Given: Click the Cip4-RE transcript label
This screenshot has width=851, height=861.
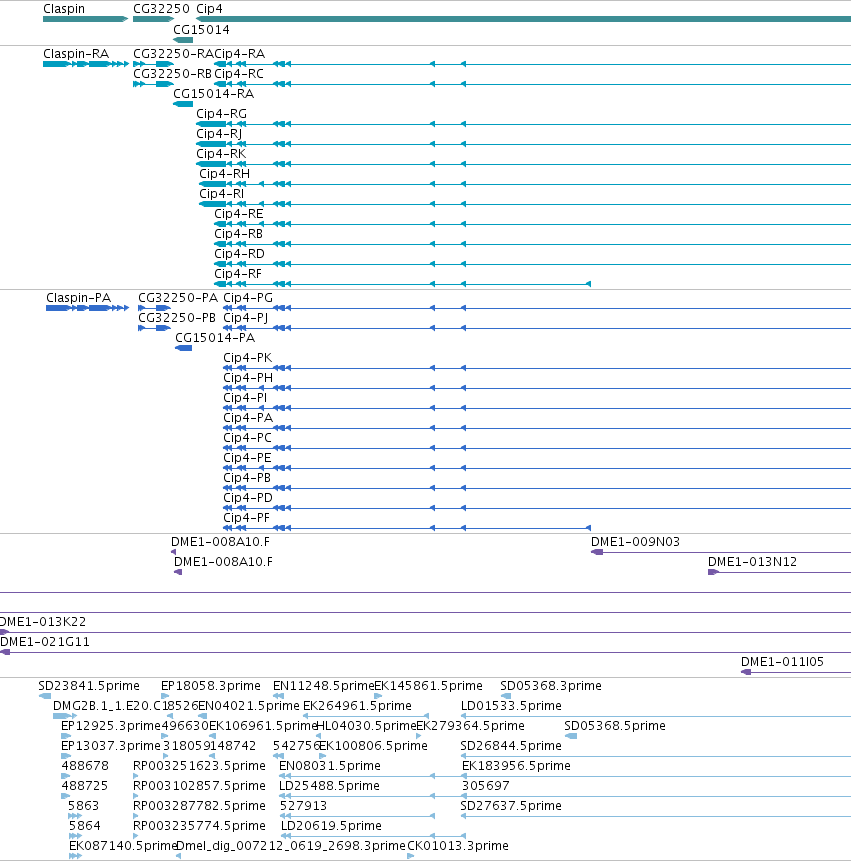Looking at the screenshot, I should 238,214.
